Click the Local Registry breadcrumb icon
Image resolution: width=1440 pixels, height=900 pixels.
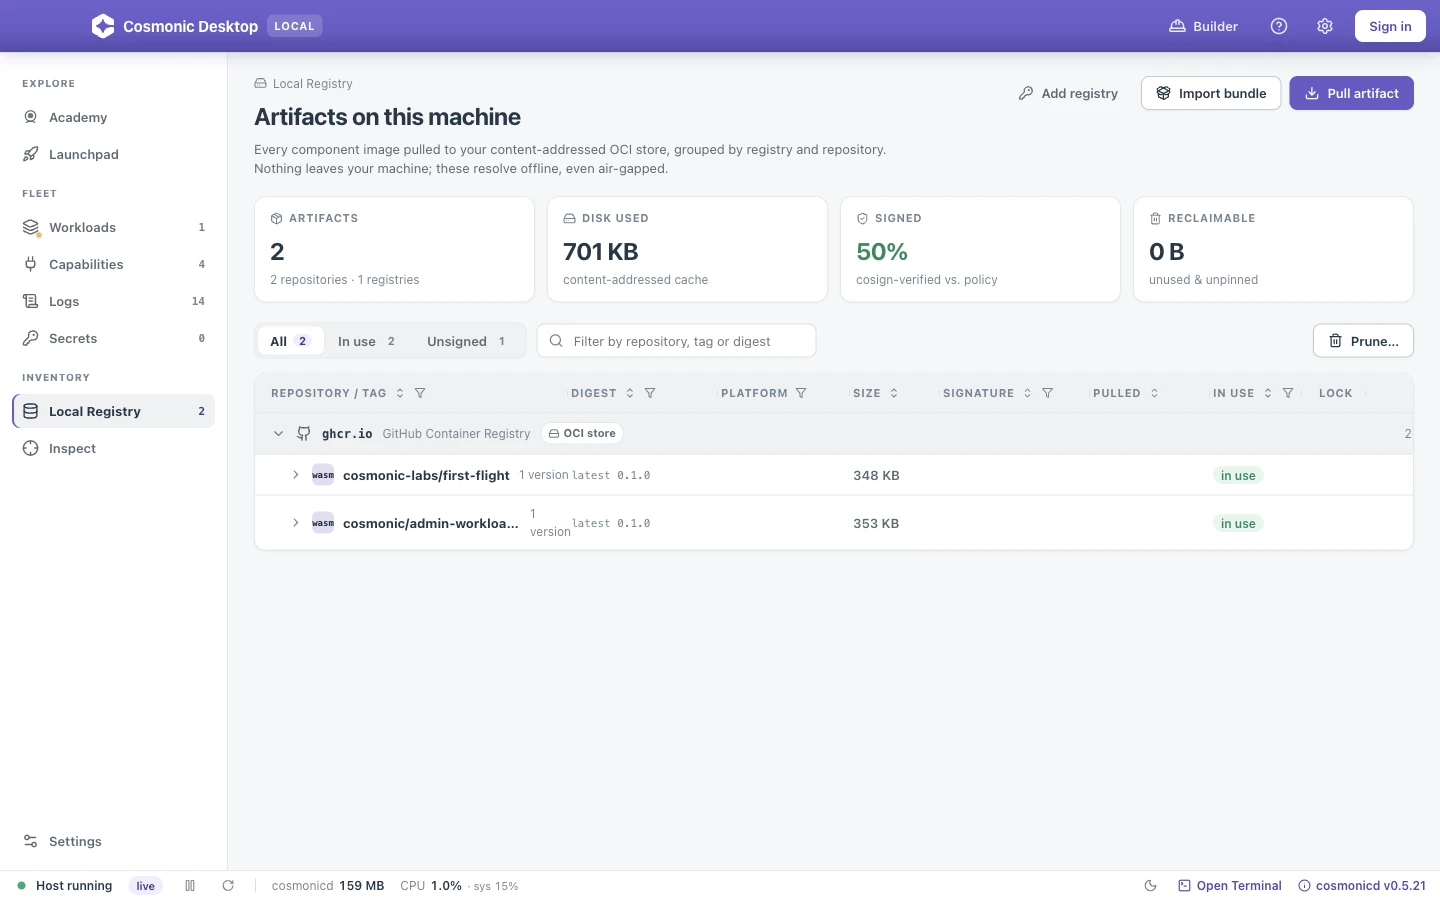pyautogui.click(x=260, y=84)
